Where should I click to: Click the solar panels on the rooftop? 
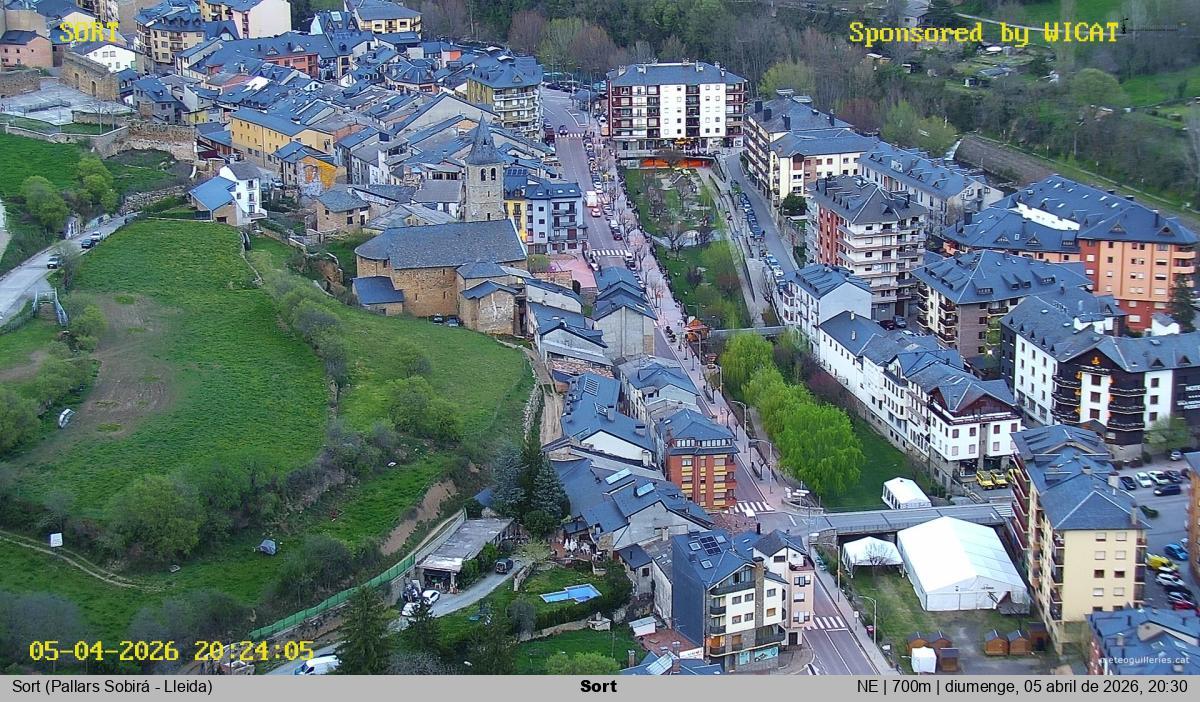click(710, 544)
